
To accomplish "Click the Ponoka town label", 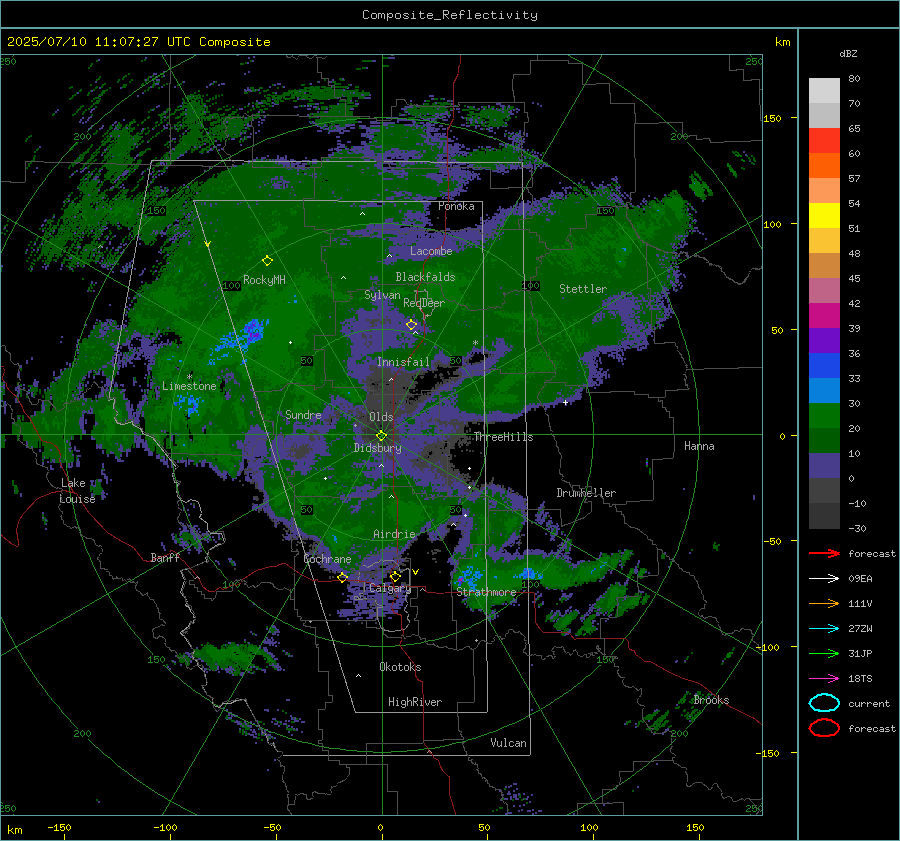I will [456, 206].
